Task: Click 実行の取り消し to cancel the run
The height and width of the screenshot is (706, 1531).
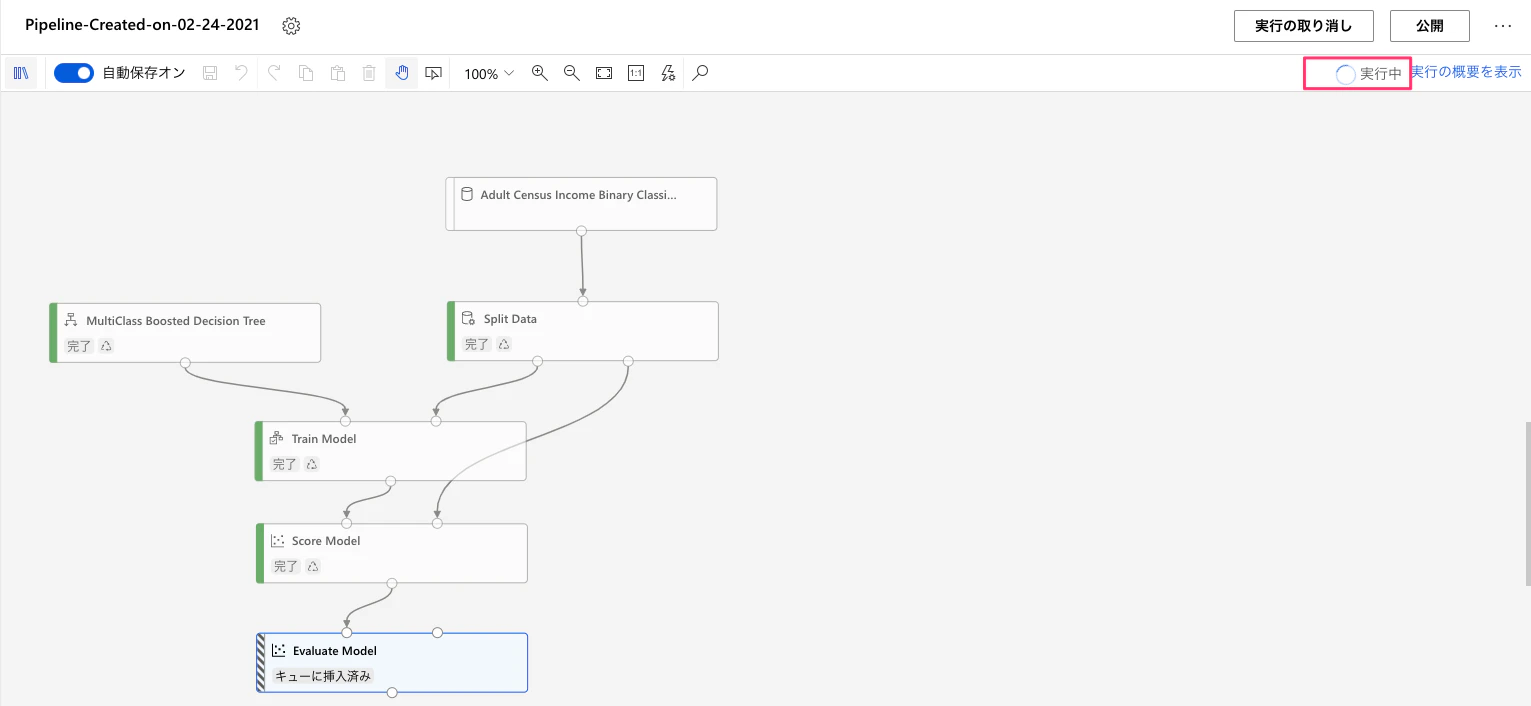Action: tap(1303, 26)
